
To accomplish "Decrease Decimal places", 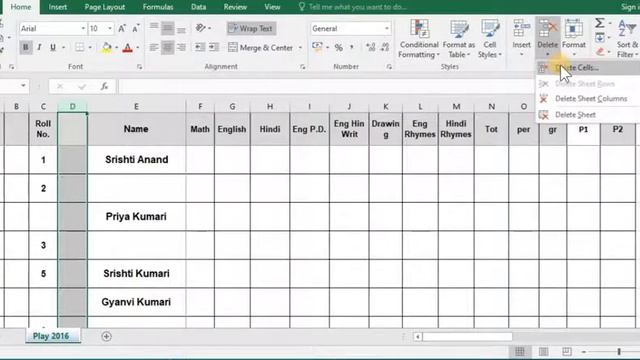I will click(x=385, y=47).
